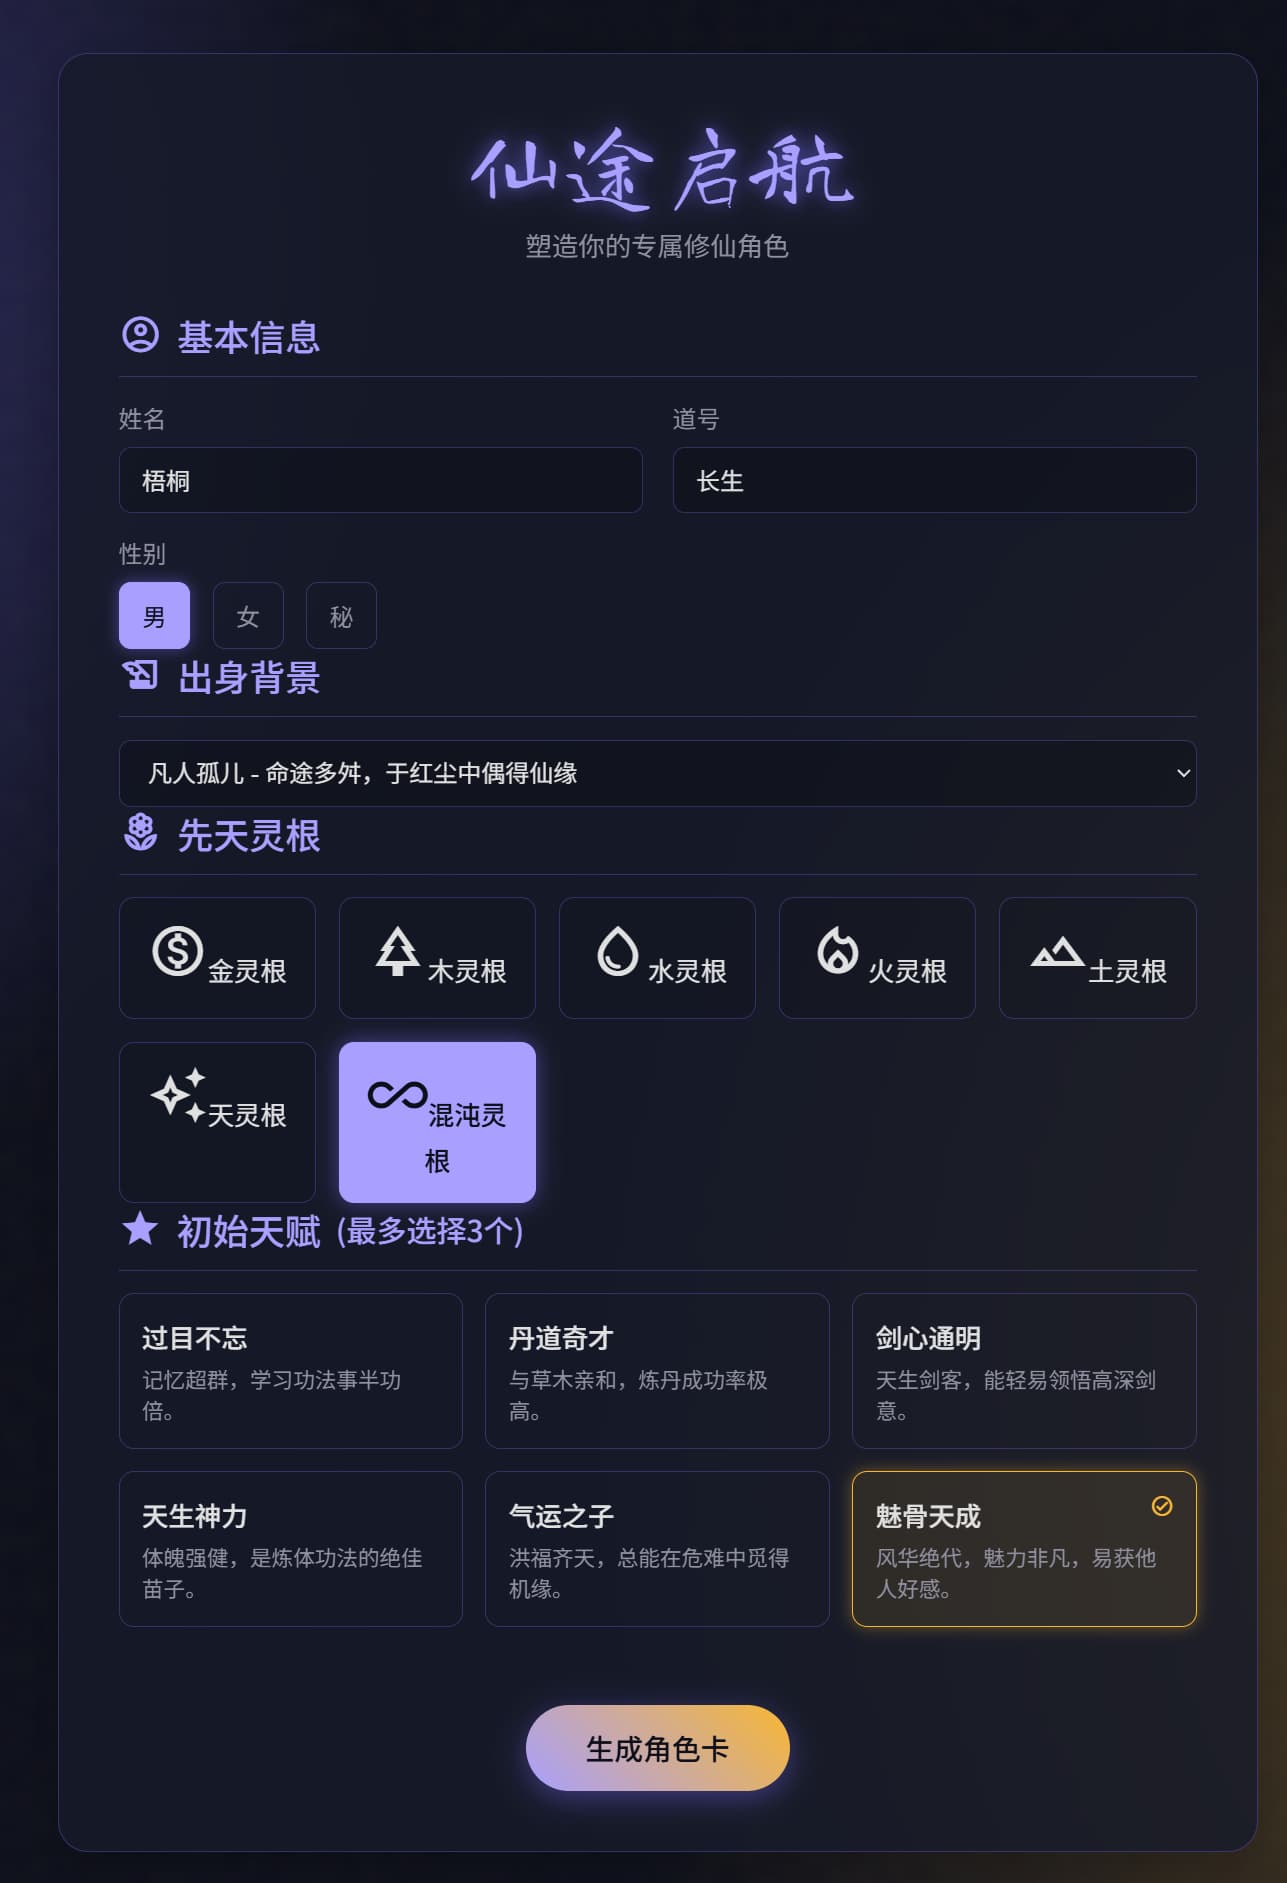Select the 火灵根 flame icon
Screen dimensions: 1287x1883
coord(837,950)
